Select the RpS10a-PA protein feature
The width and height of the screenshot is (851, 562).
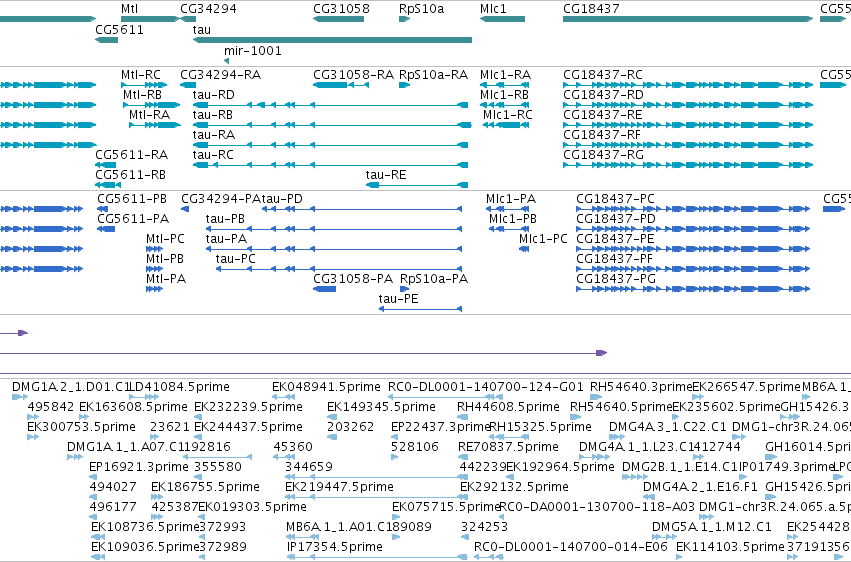tap(405, 289)
